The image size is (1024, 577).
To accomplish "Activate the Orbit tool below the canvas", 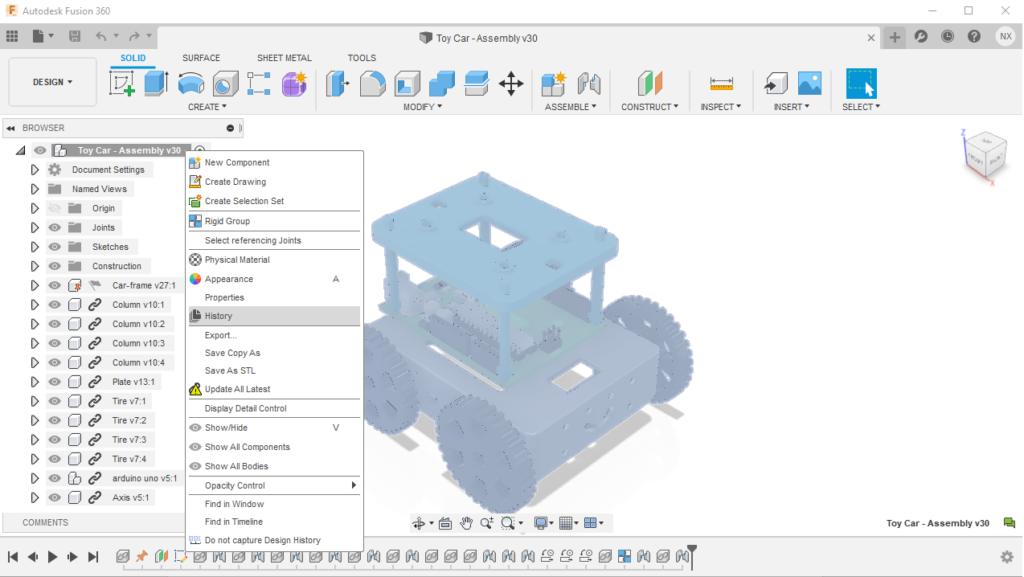I will [x=419, y=522].
